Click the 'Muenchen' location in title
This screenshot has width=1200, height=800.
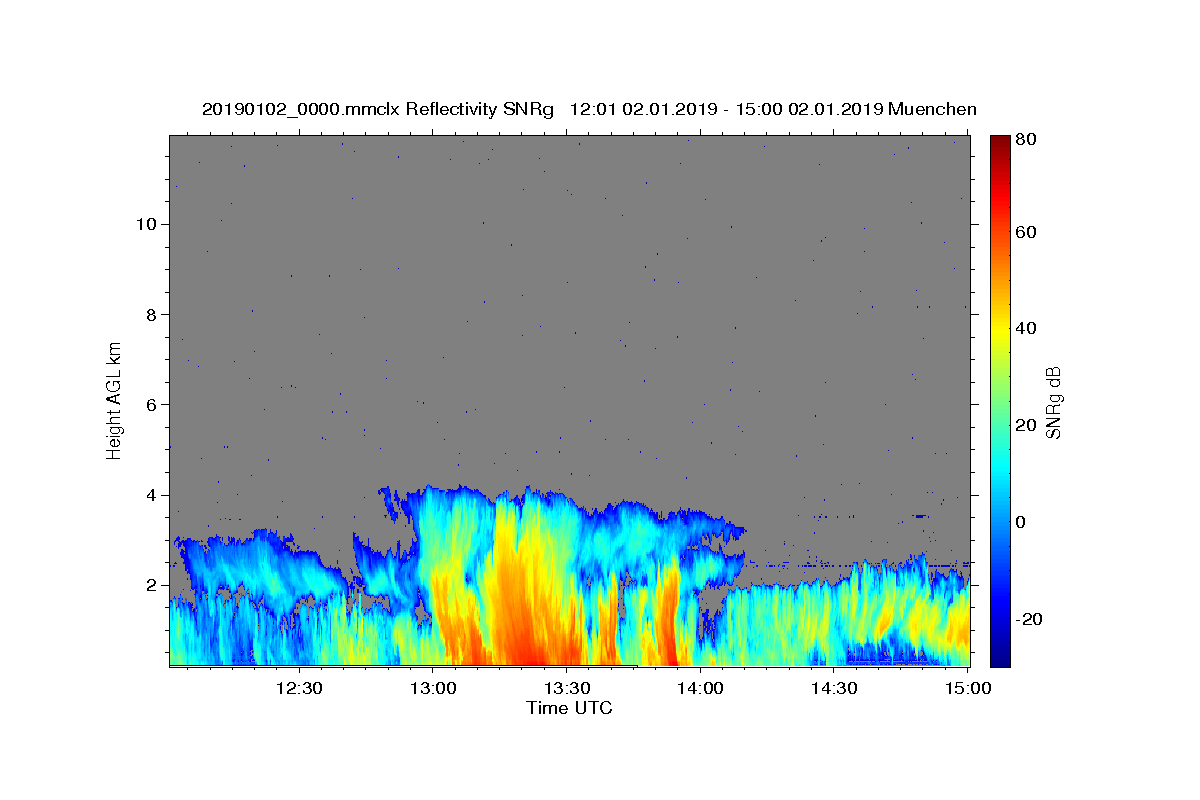click(x=932, y=109)
